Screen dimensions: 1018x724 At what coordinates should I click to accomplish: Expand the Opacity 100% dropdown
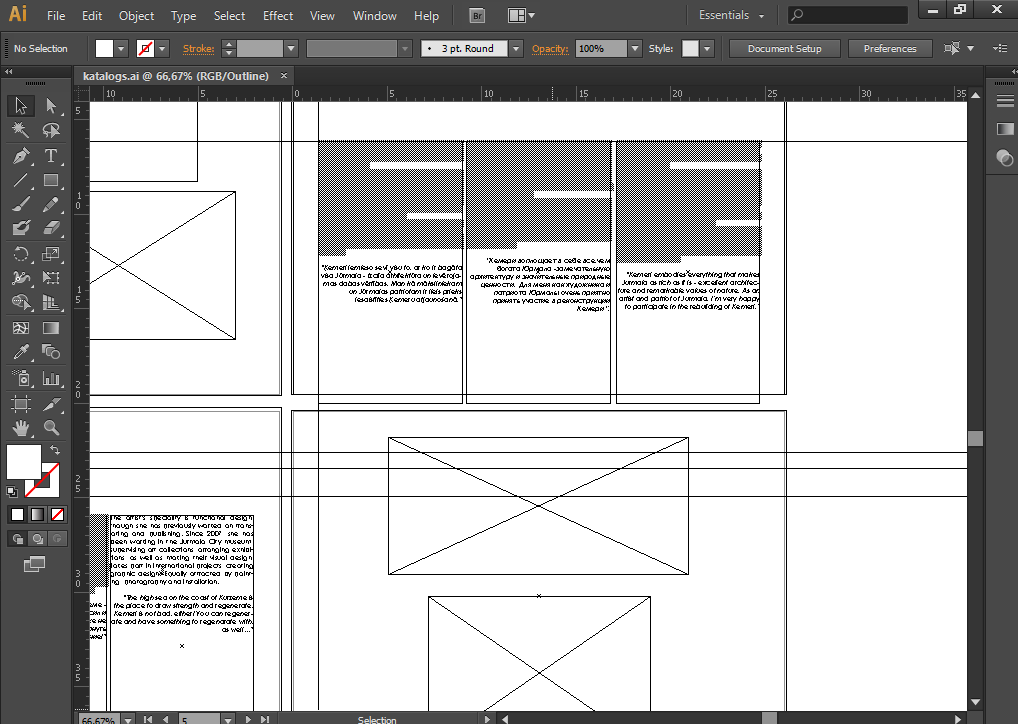[x=634, y=48]
